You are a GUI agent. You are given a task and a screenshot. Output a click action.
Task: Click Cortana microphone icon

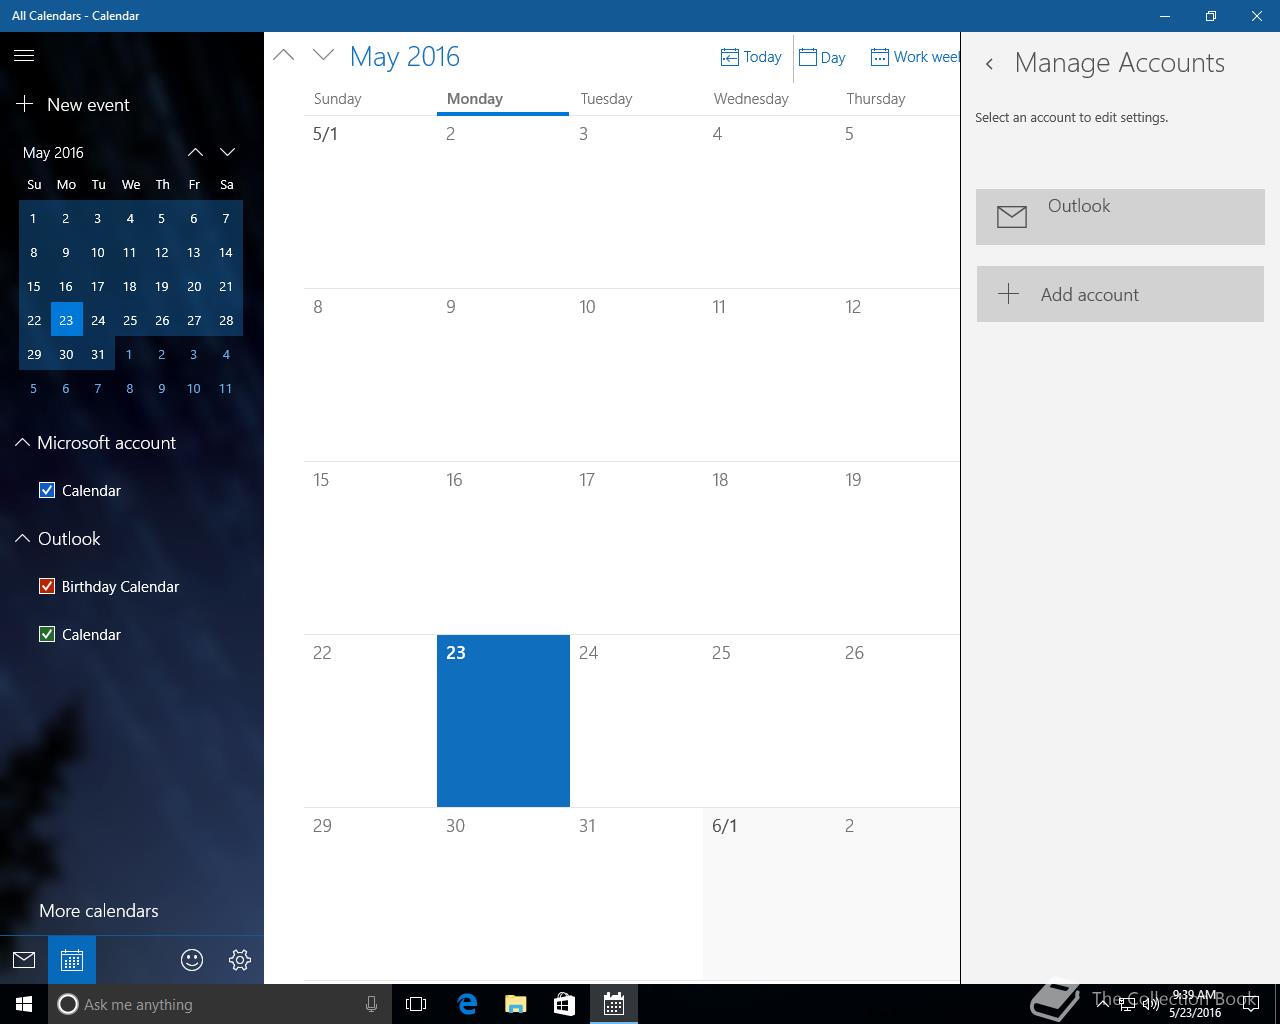pyautogui.click(x=371, y=1004)
